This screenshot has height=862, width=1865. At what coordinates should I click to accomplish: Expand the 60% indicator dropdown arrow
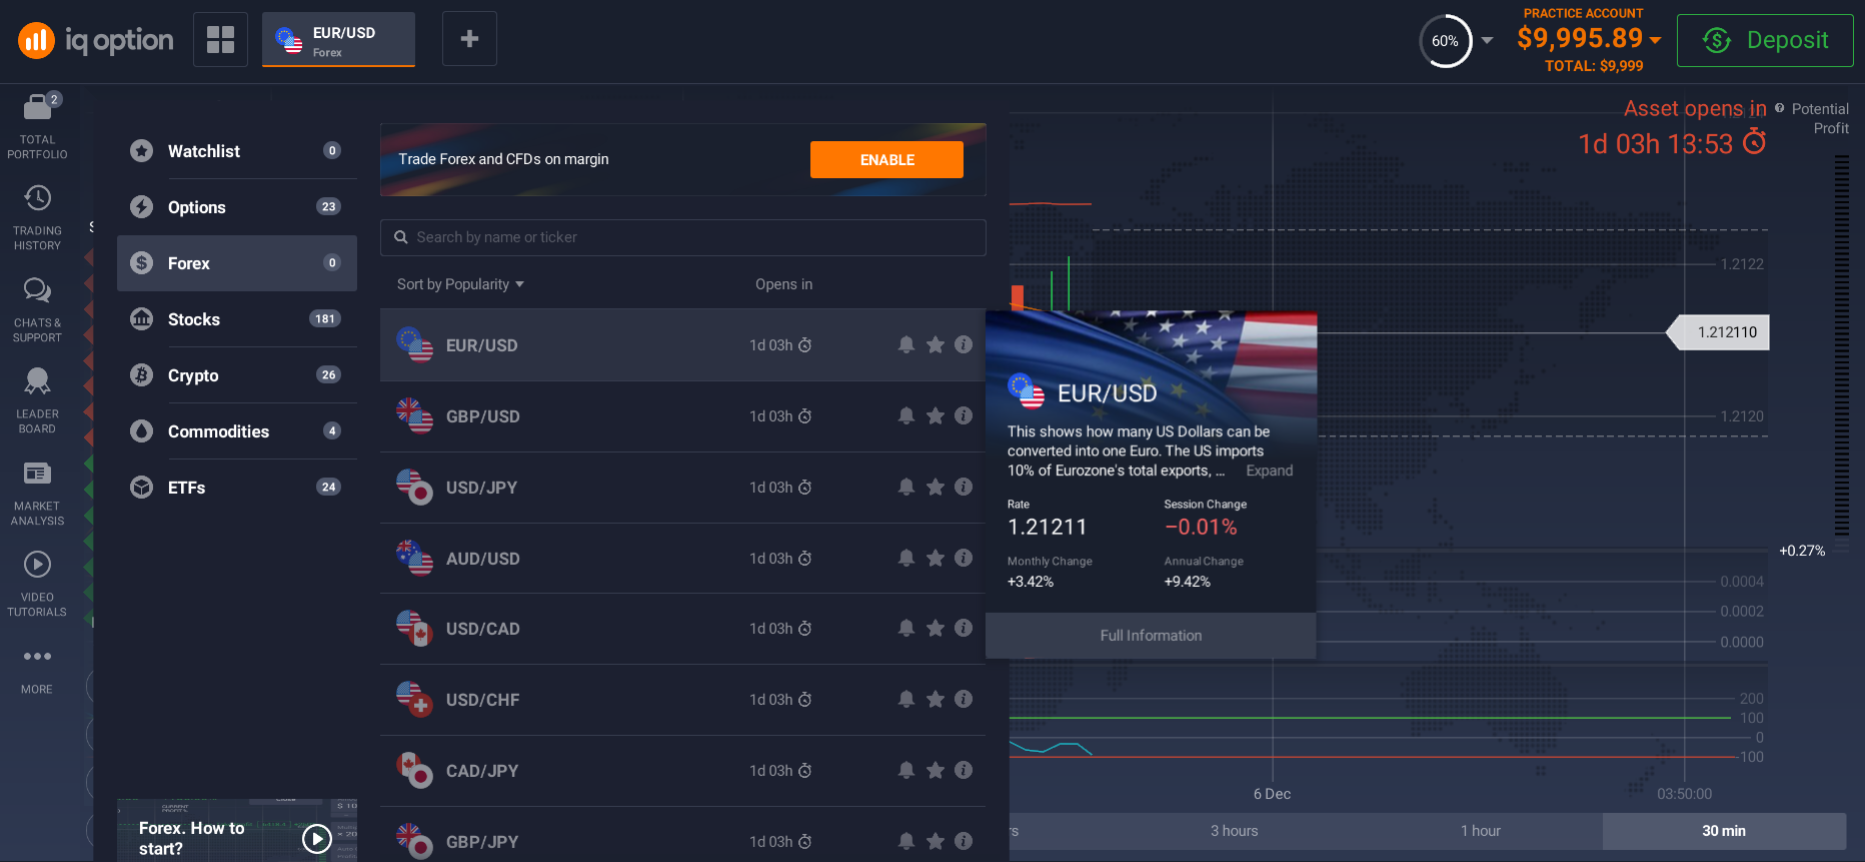(x=1487, y=41)
